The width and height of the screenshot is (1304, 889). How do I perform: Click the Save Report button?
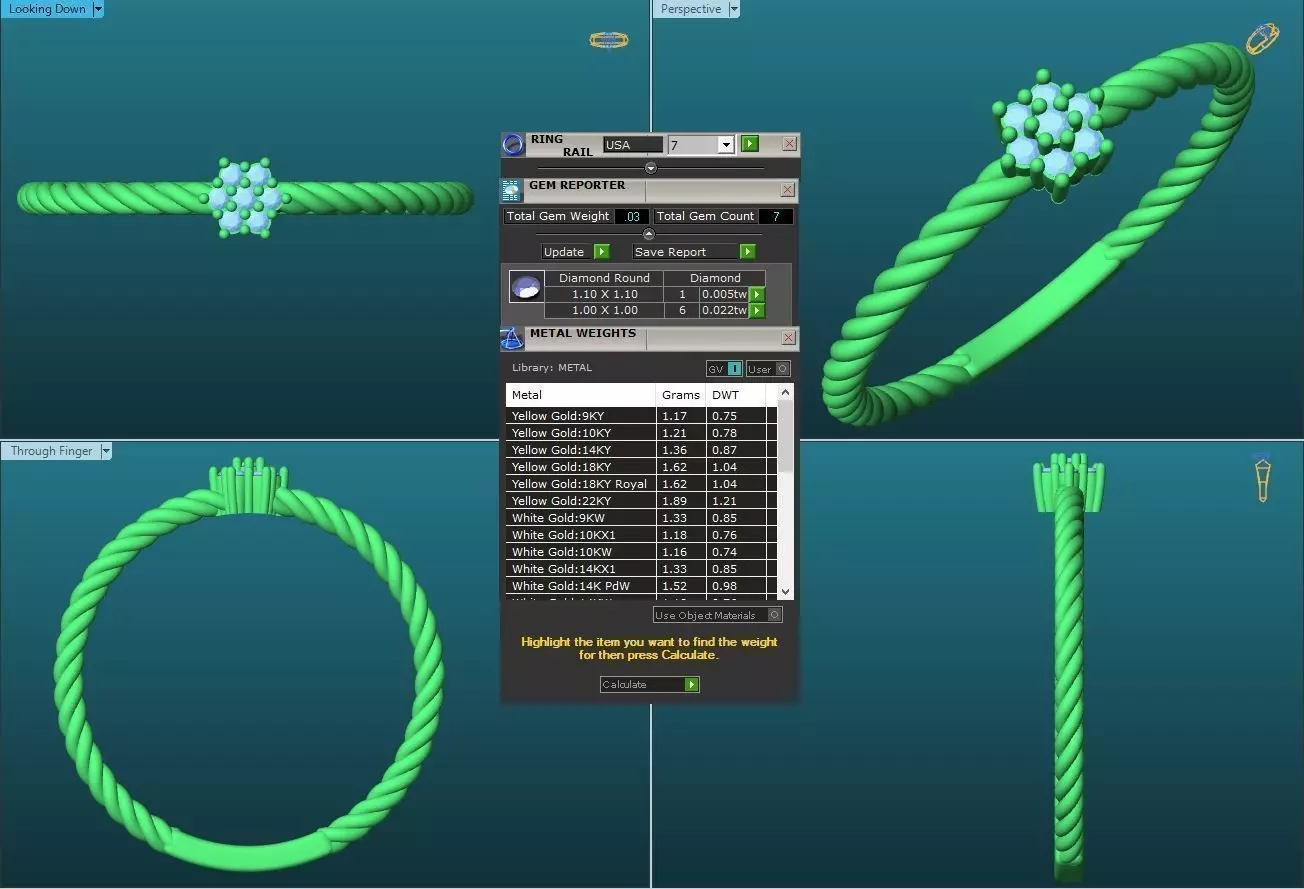[x=695, y=252]
